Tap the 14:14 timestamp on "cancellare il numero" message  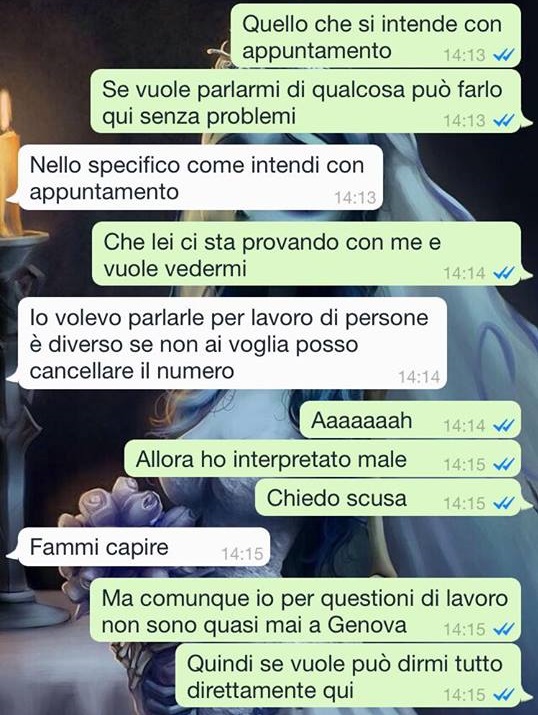click(419, 377)
